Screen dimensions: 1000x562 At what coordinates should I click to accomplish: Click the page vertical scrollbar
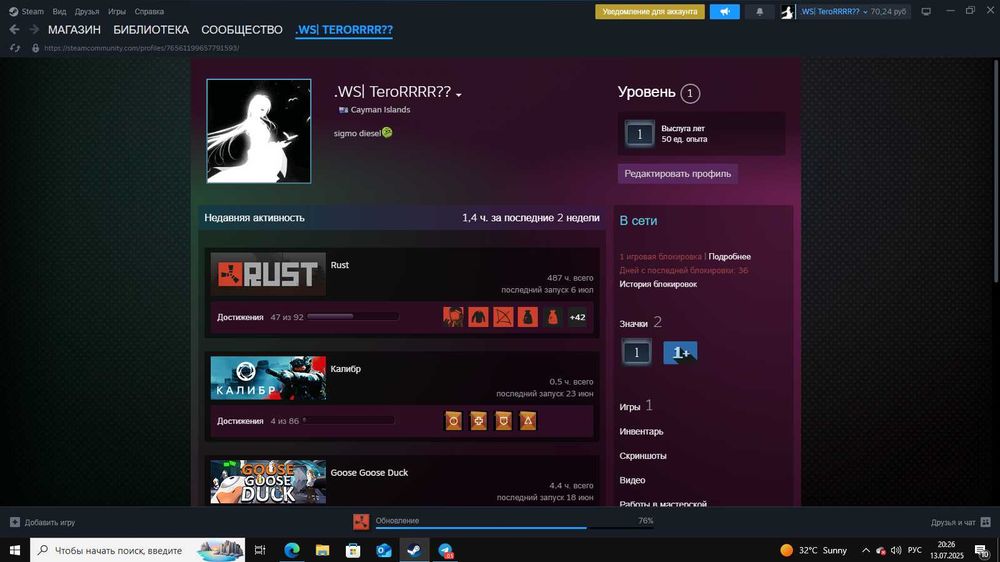point(996,171)
